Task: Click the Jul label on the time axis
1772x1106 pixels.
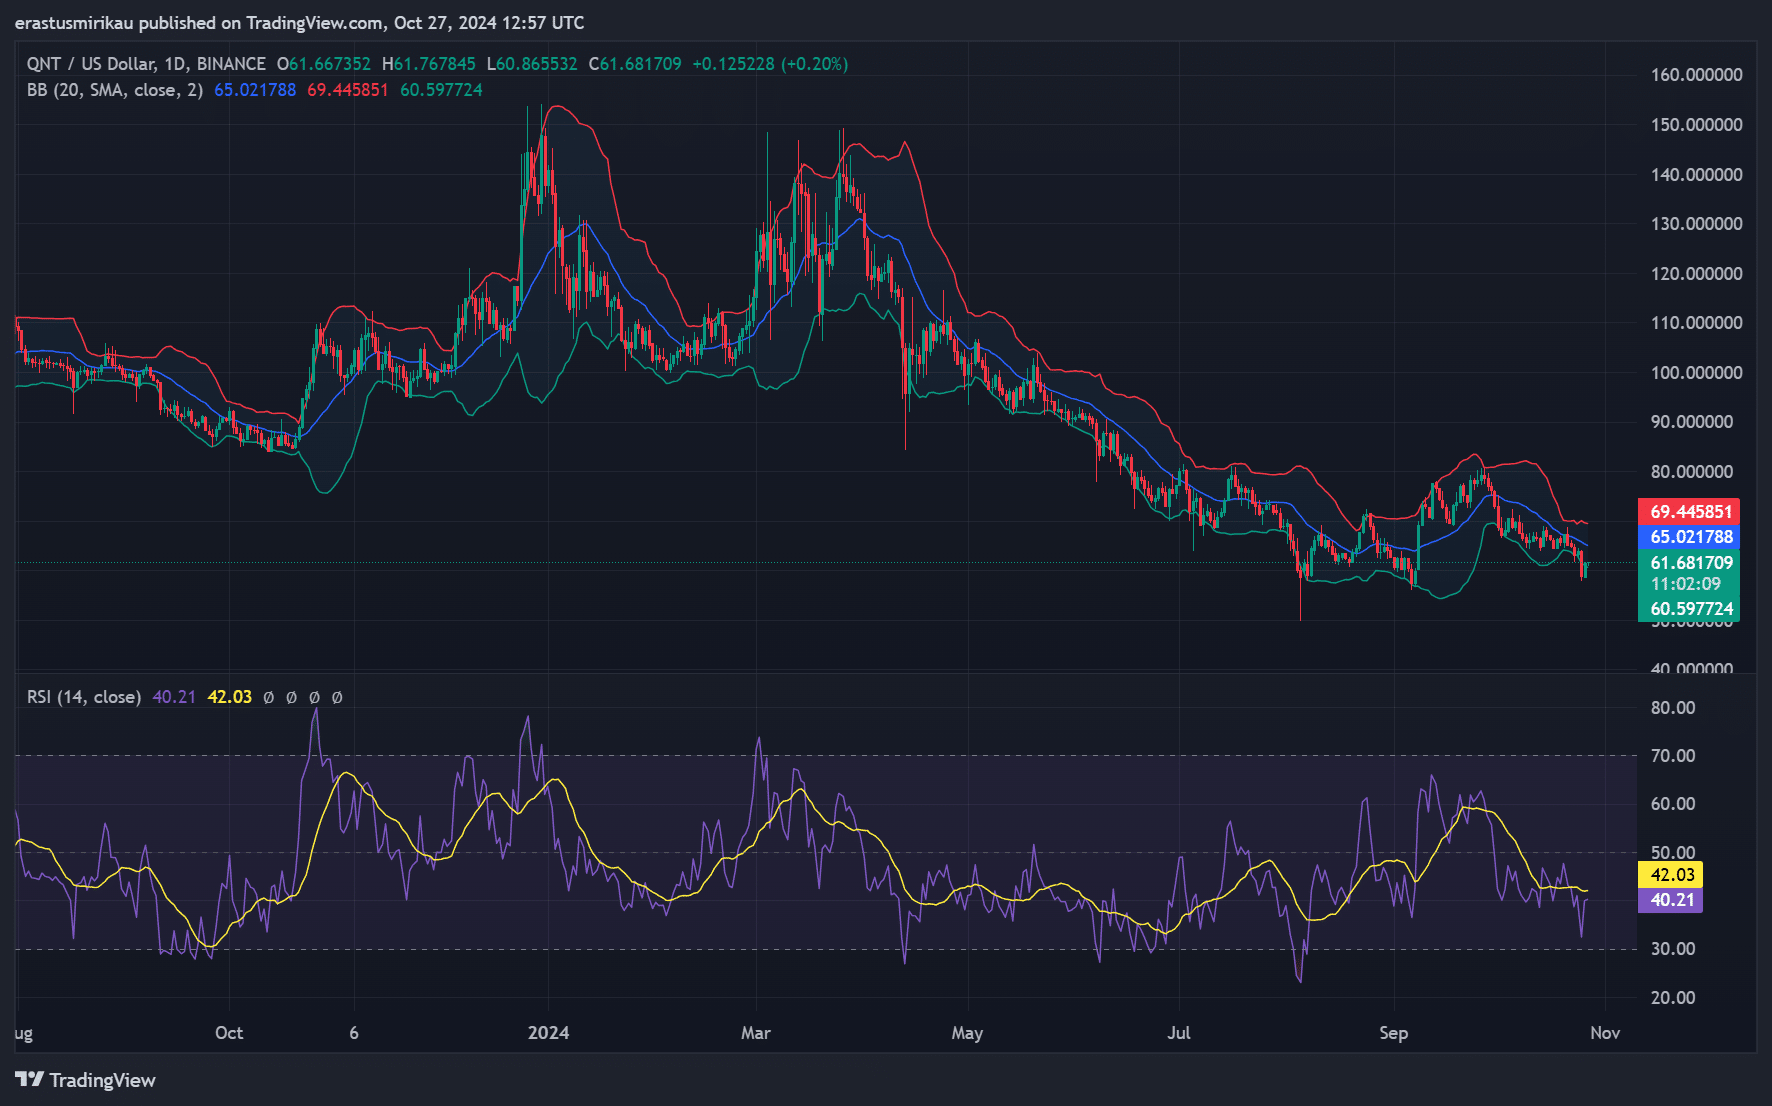Action: (x=1179, y=1033)
